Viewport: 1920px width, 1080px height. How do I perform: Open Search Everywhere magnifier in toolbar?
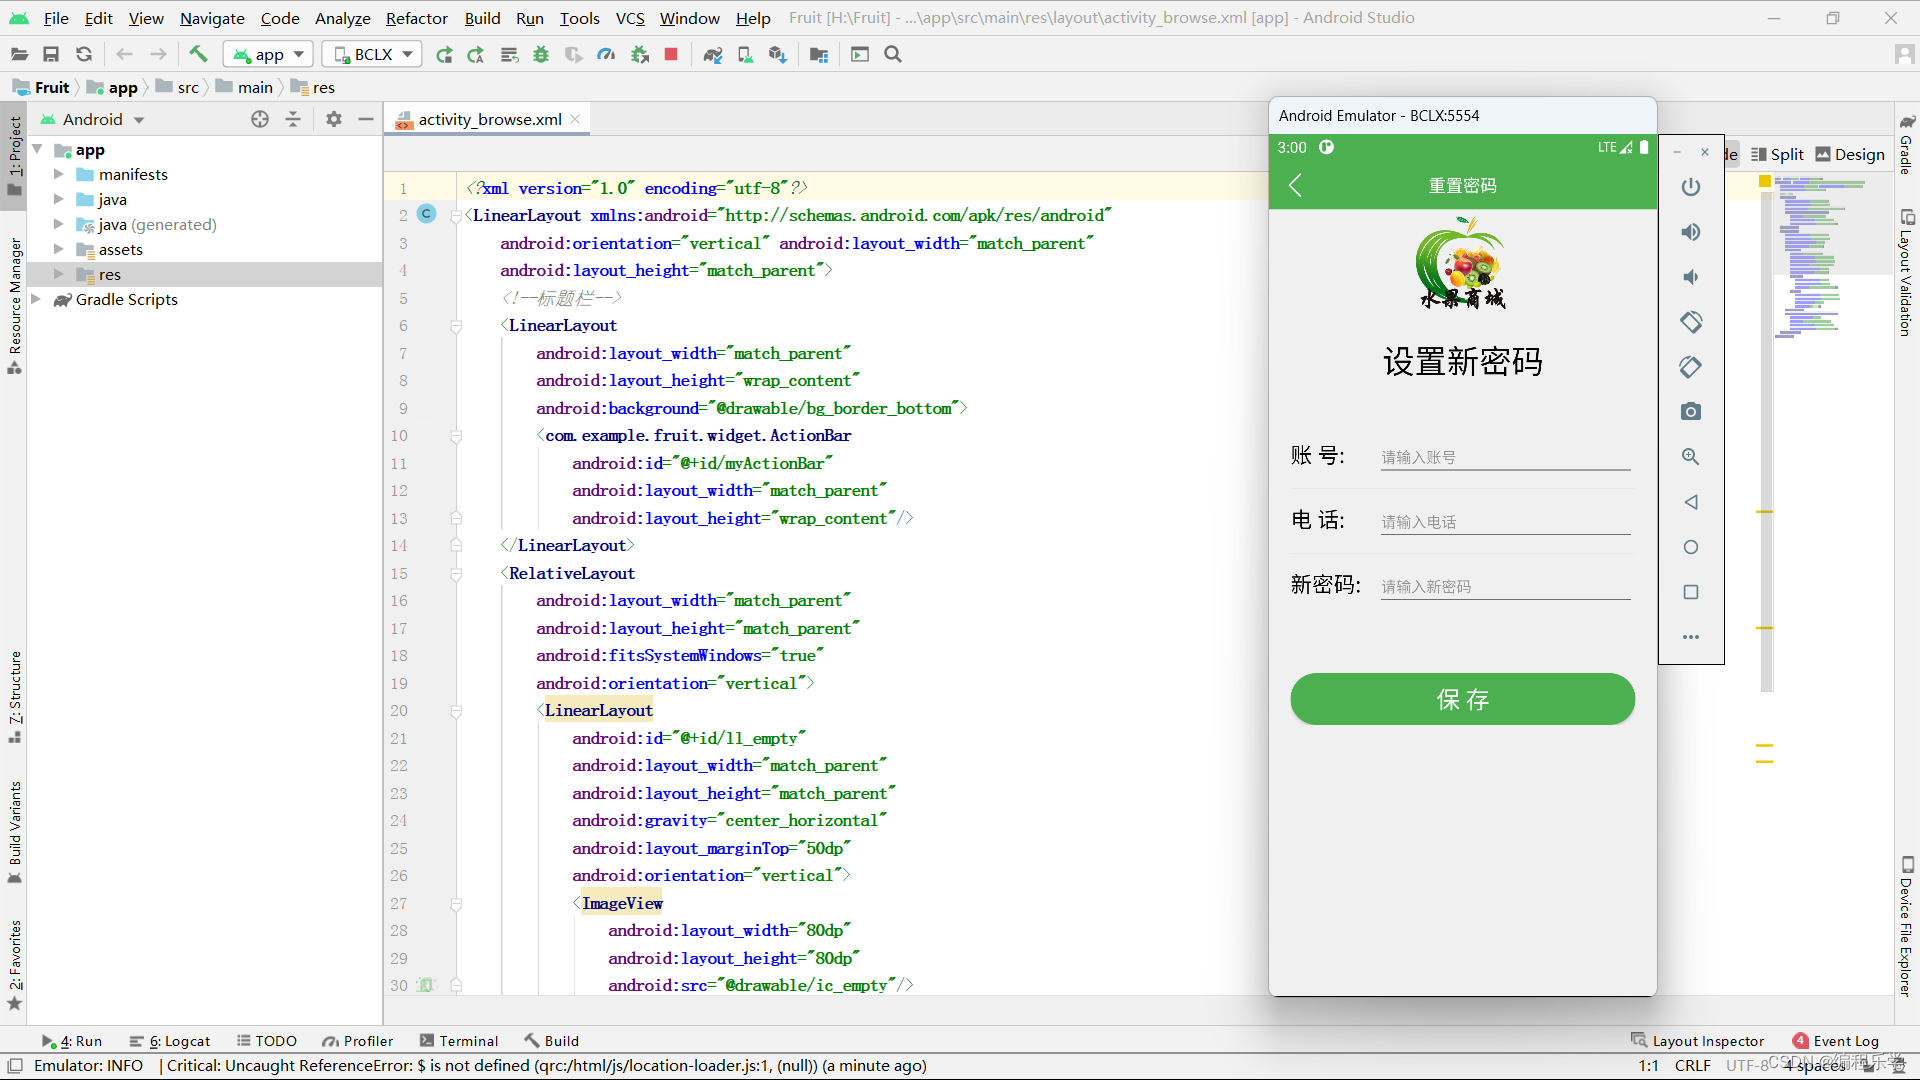click(x=893, y=54)
